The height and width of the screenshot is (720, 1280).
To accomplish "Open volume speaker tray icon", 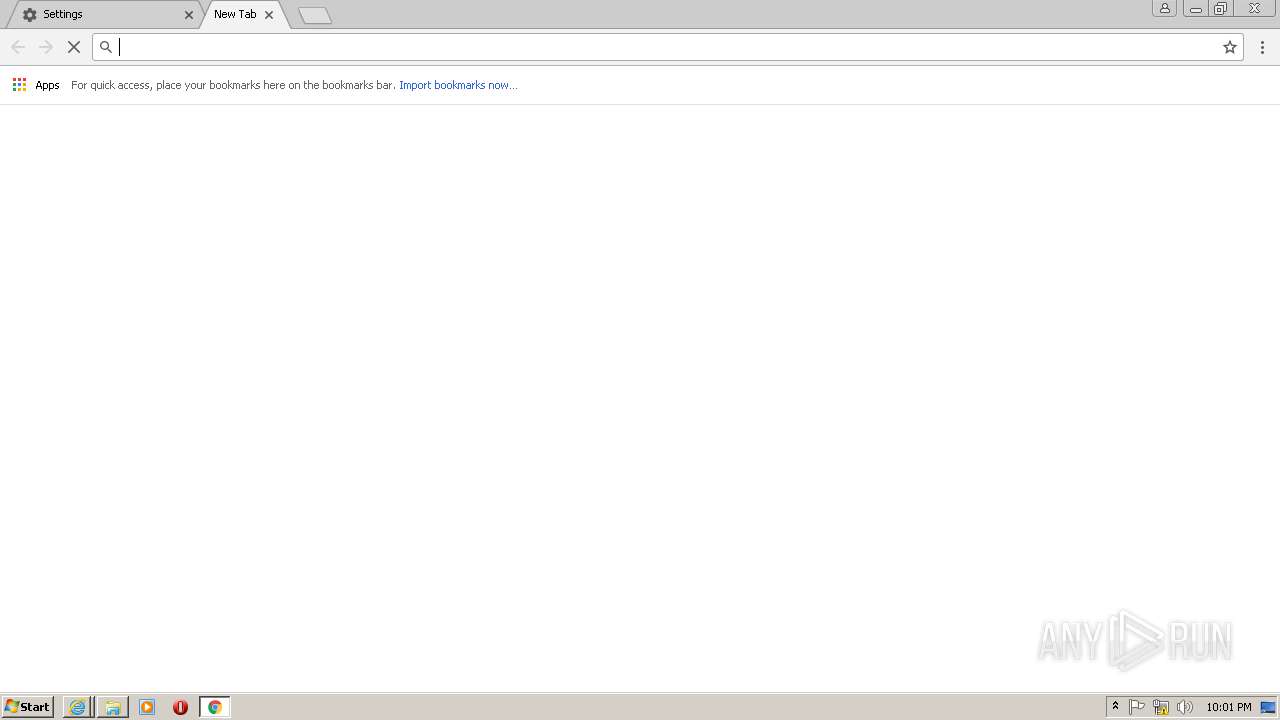I will point(1185,707).
